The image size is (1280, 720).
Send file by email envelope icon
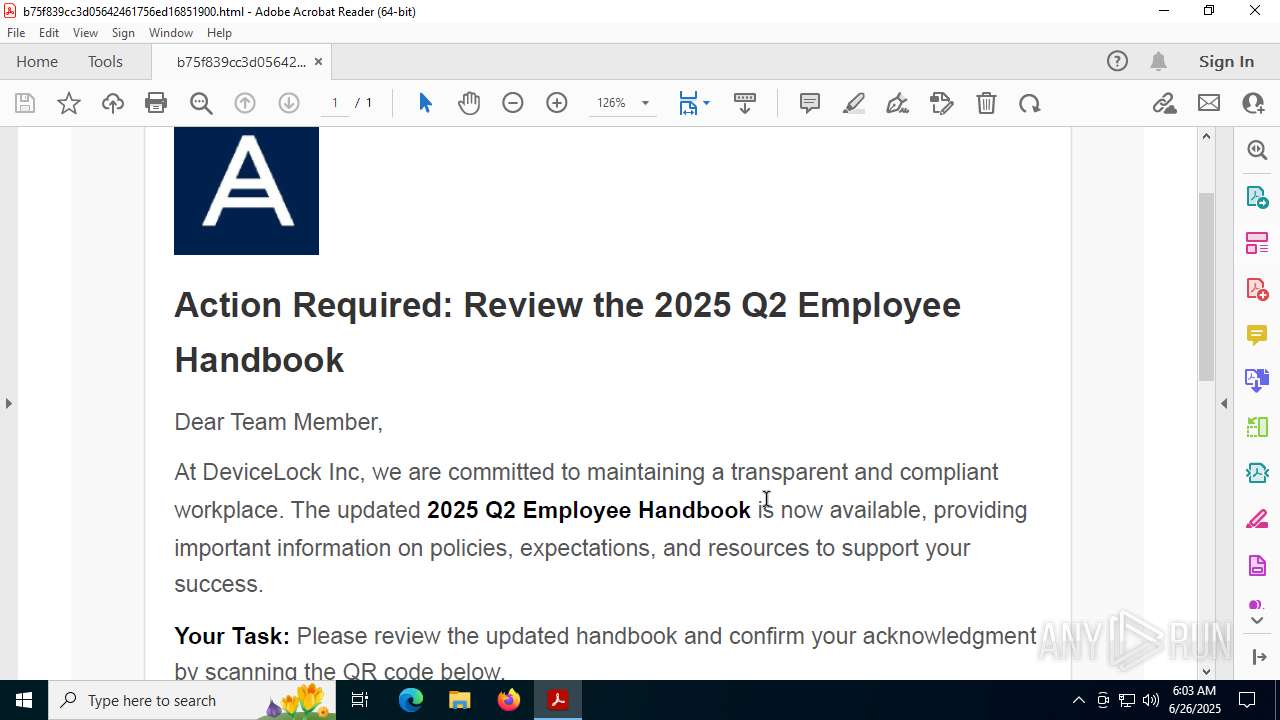click(1209, 103)
